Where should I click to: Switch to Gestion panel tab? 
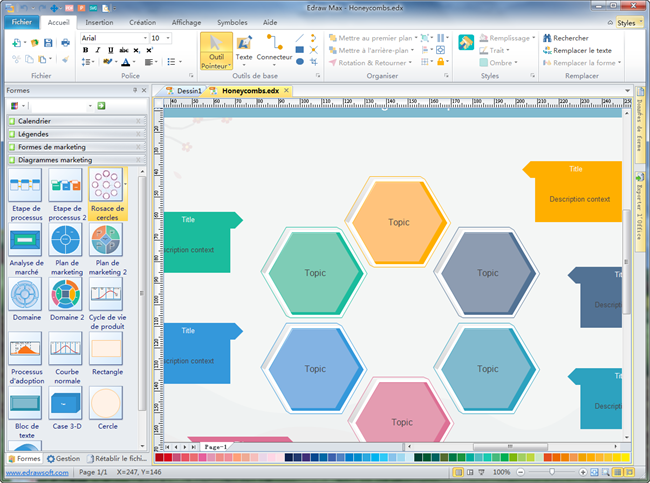tap(63, 459)
